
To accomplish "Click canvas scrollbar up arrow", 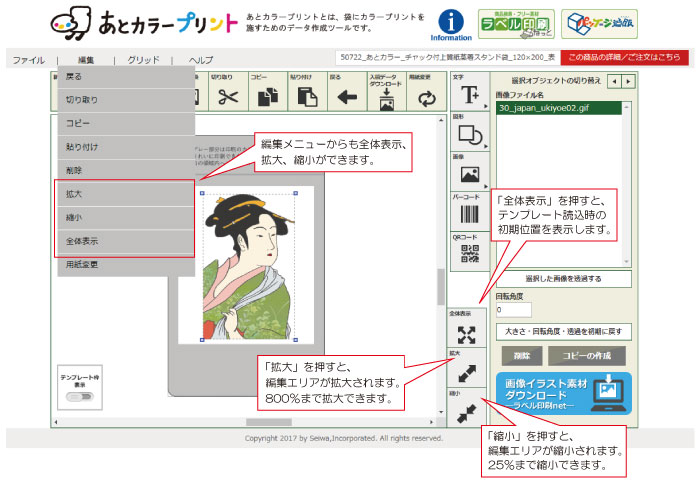I will click(x=441, y=120).
